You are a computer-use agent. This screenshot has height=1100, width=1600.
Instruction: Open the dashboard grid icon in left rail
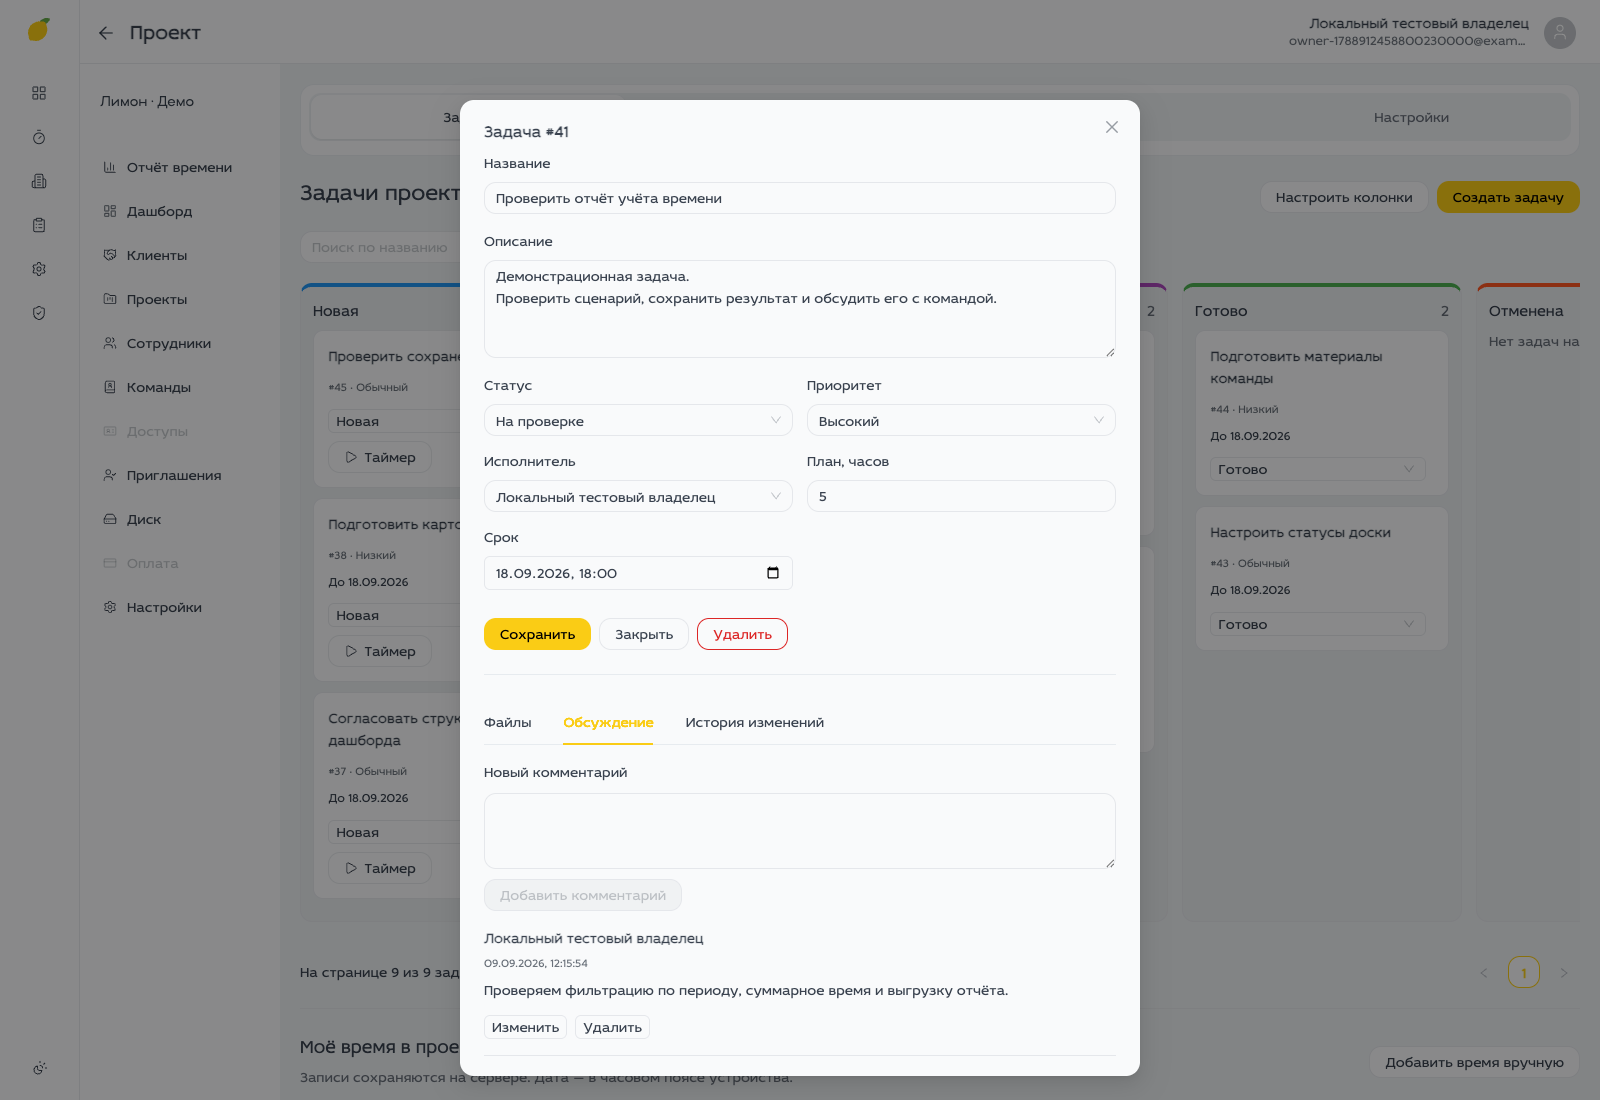coord(39,93)
